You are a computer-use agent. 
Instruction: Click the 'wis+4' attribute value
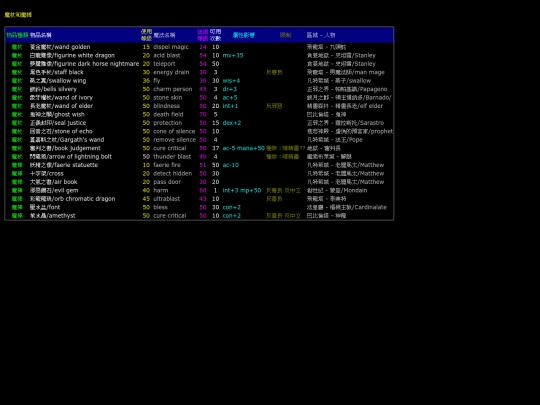click(x=231, y=81)
